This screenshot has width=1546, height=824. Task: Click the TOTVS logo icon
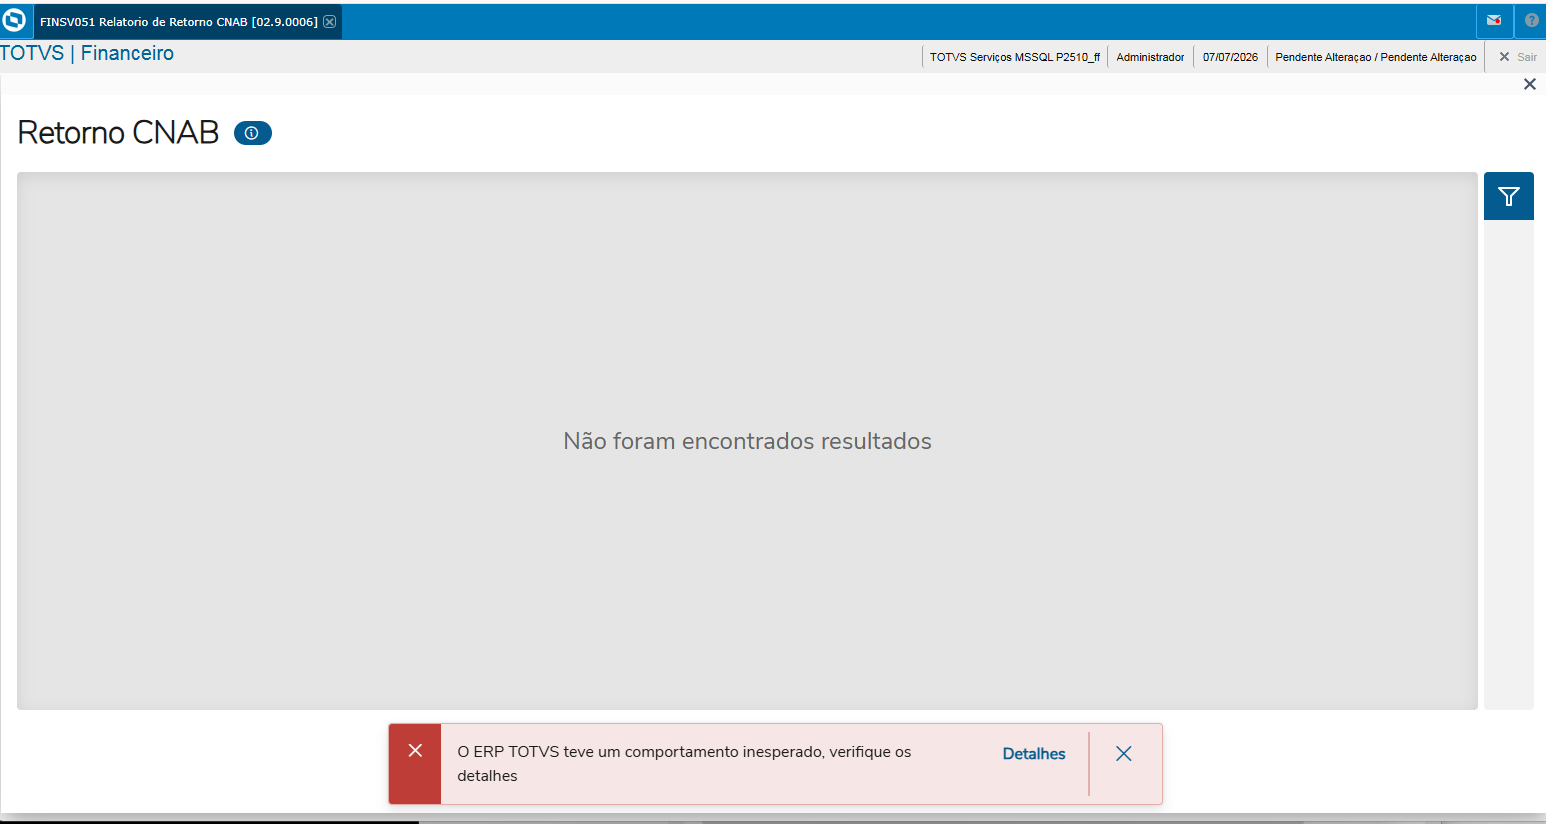[x=15, y=21]
